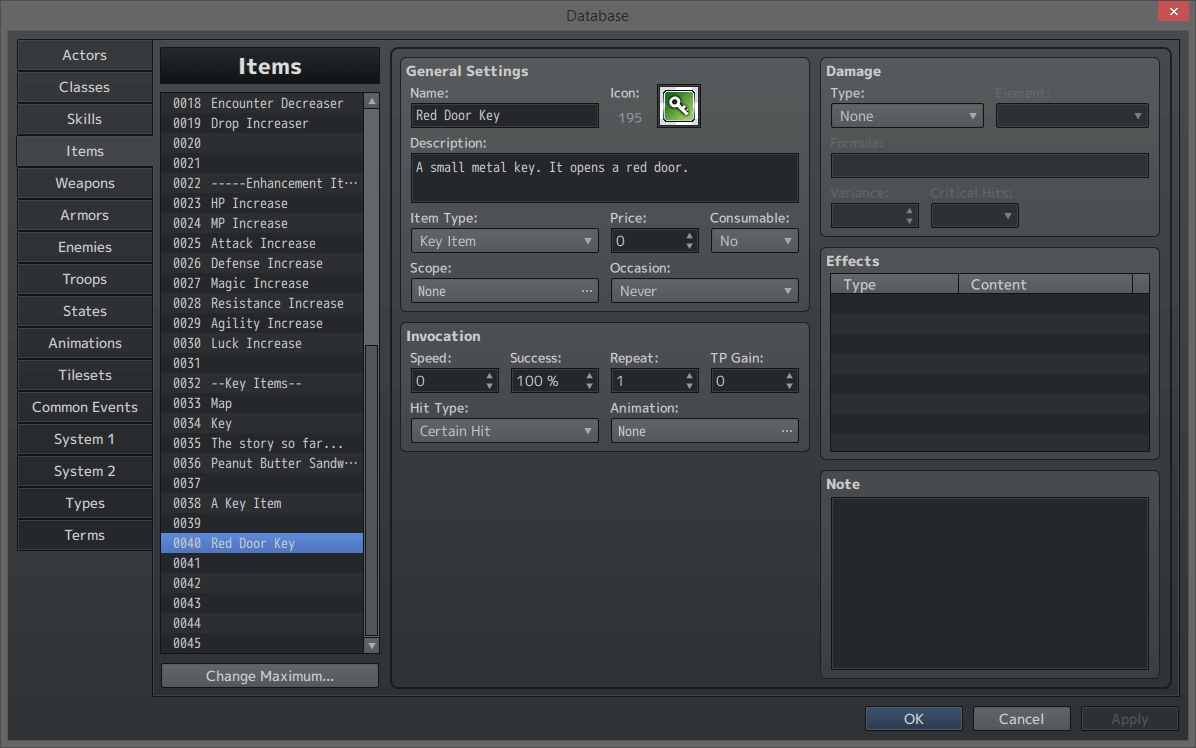Click the Note text area
The width and height of the screenshot is (1196, 748).
(x=989, y=583)
